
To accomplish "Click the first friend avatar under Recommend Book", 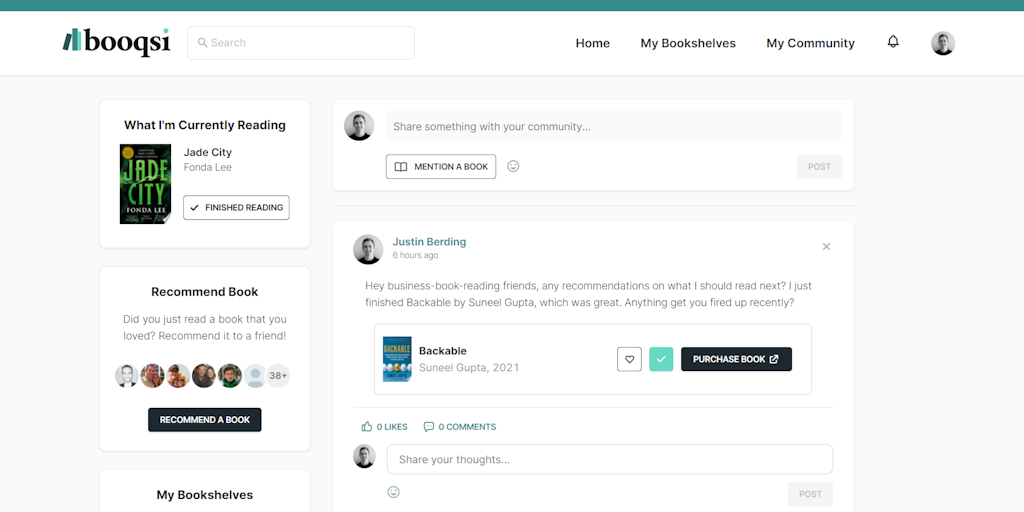I will pos(127,376).
